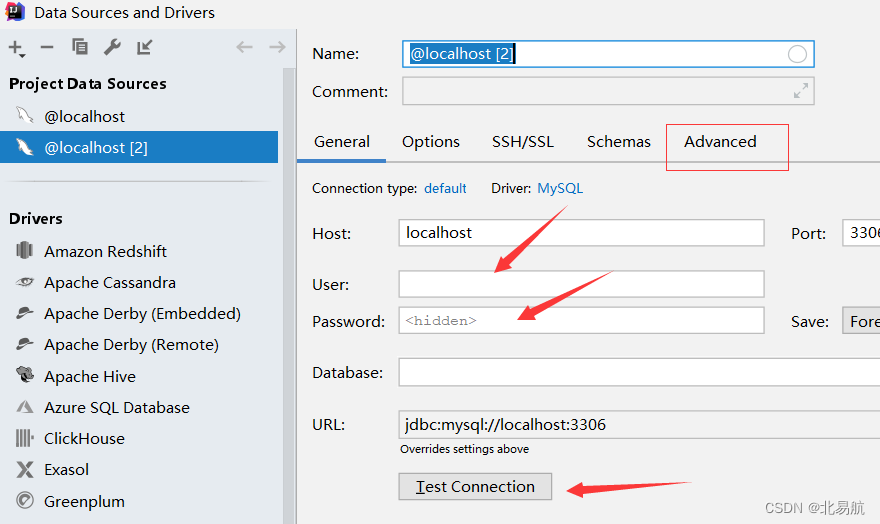Click the Host field containing localhost
The height and width of the screenshot is (524, 880).
pyautogui.click(x=581, y=233)
